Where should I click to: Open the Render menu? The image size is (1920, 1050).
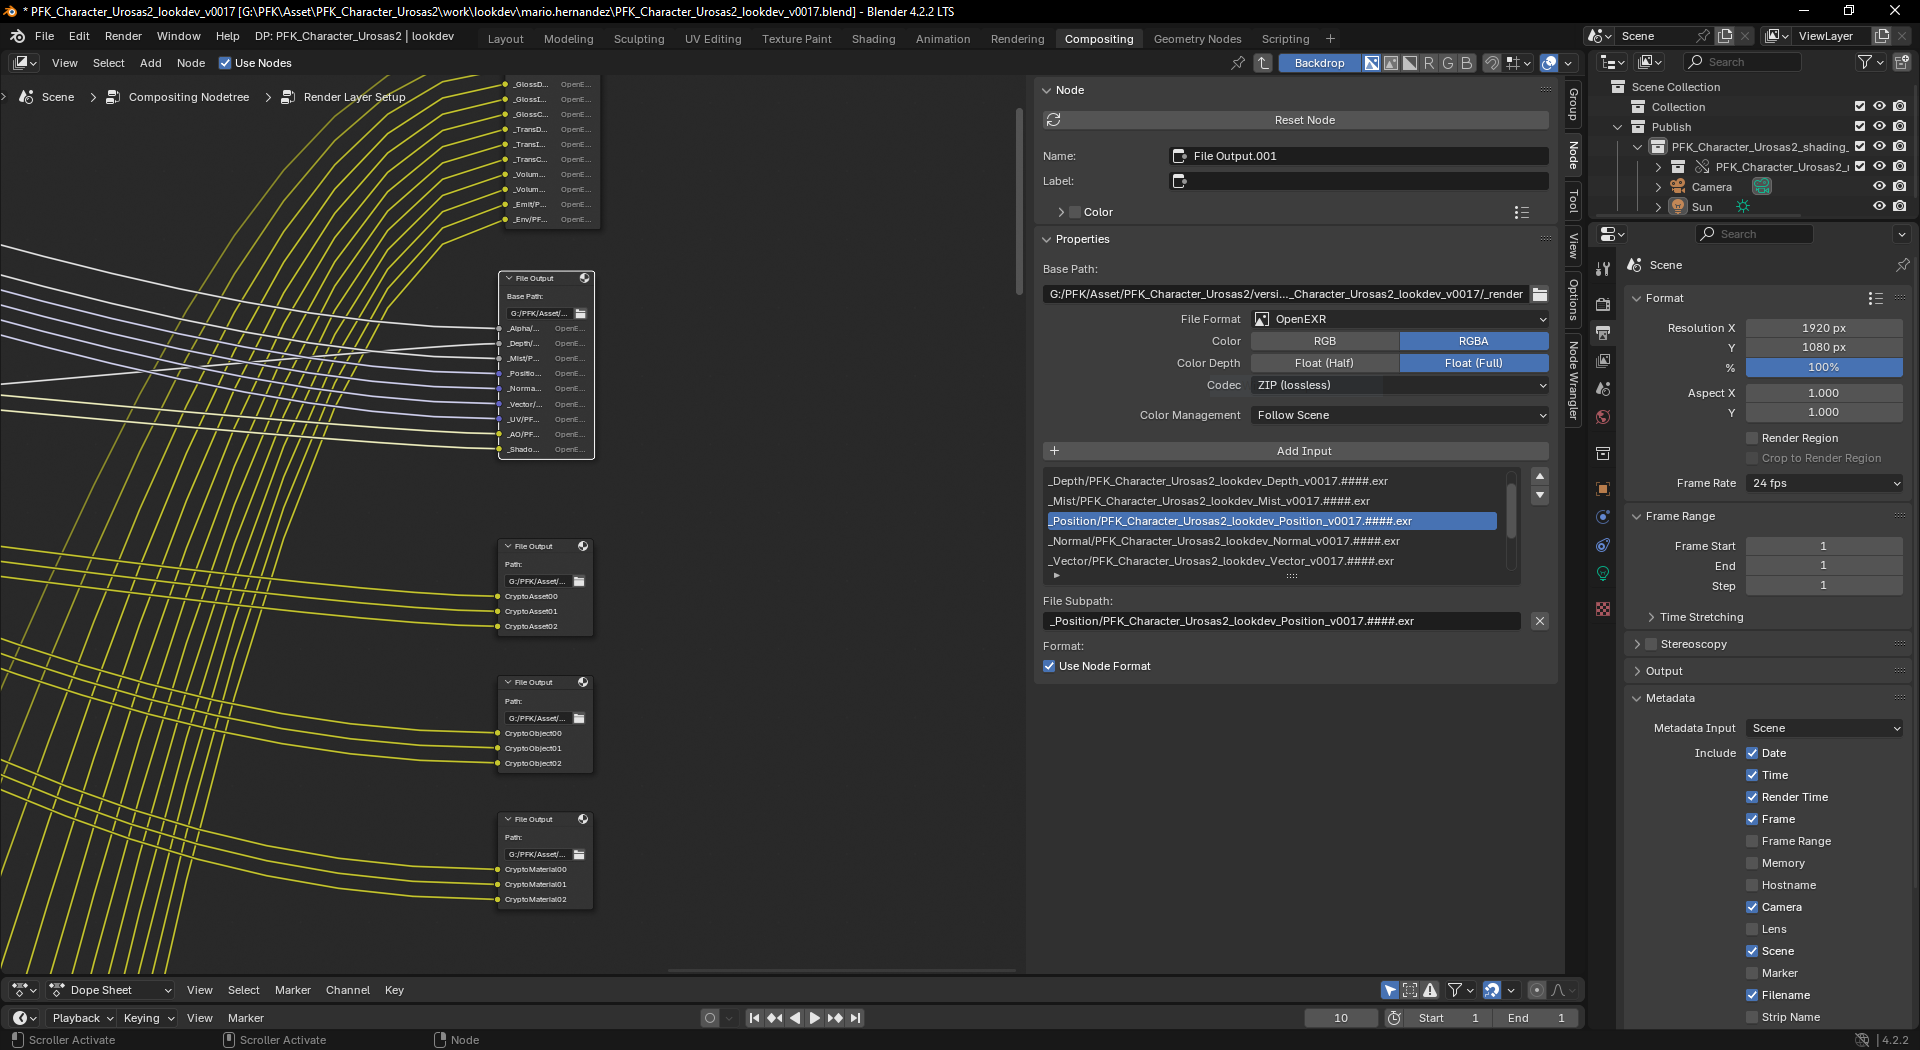point(123,36)
